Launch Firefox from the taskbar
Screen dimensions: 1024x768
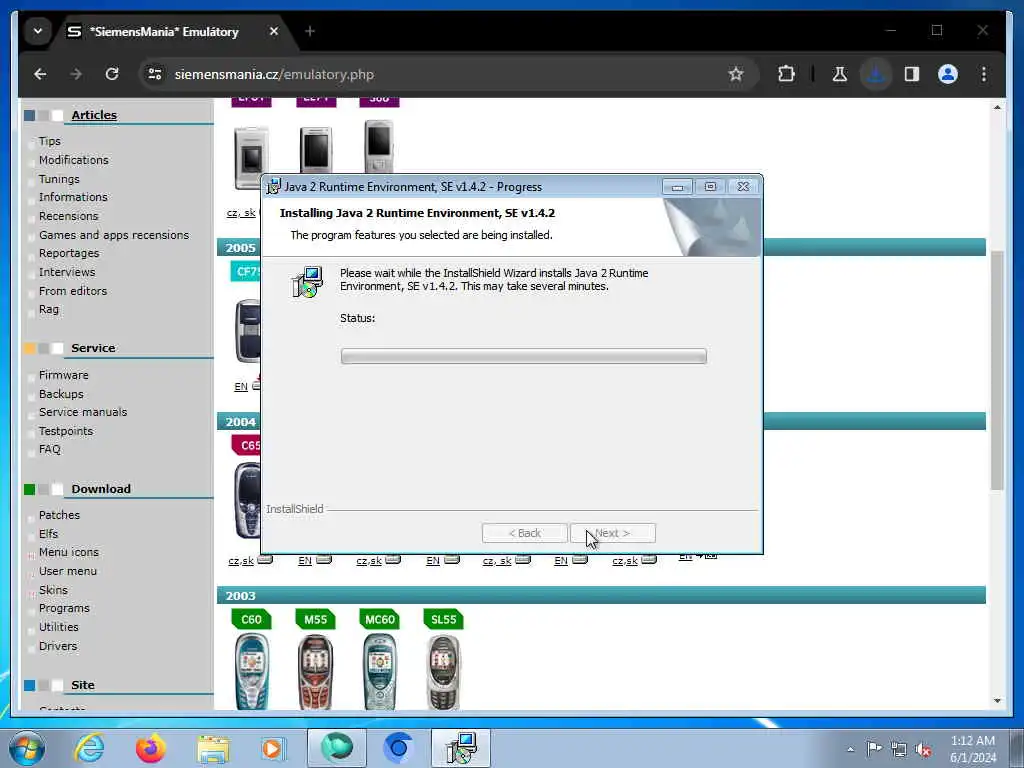tap(150, 748)
